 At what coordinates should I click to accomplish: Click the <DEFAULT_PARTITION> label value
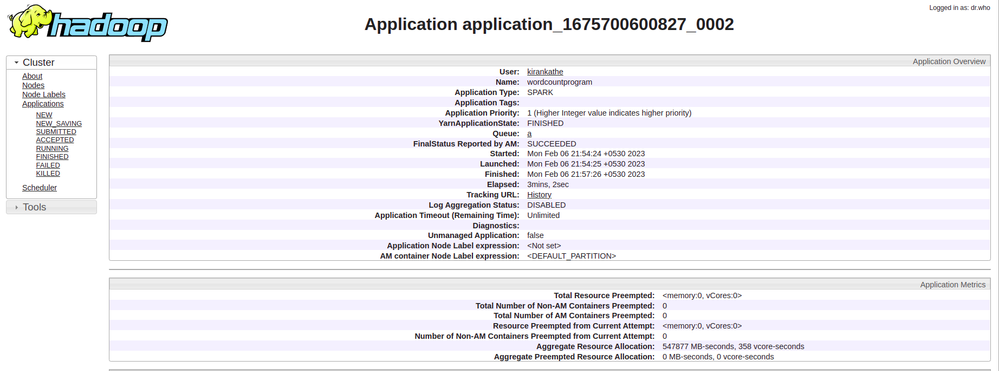coord(571,256)
